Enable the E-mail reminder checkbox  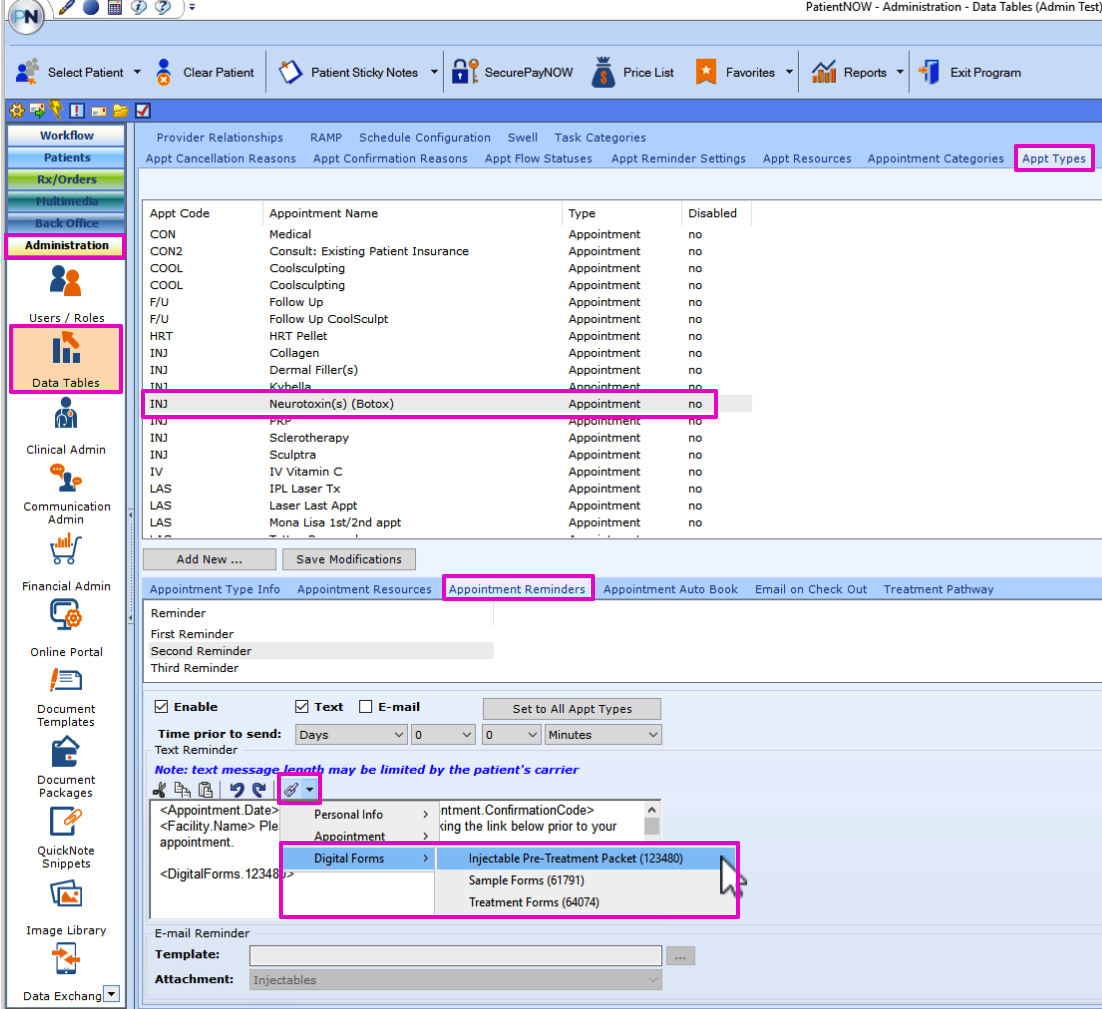[364, 706]
